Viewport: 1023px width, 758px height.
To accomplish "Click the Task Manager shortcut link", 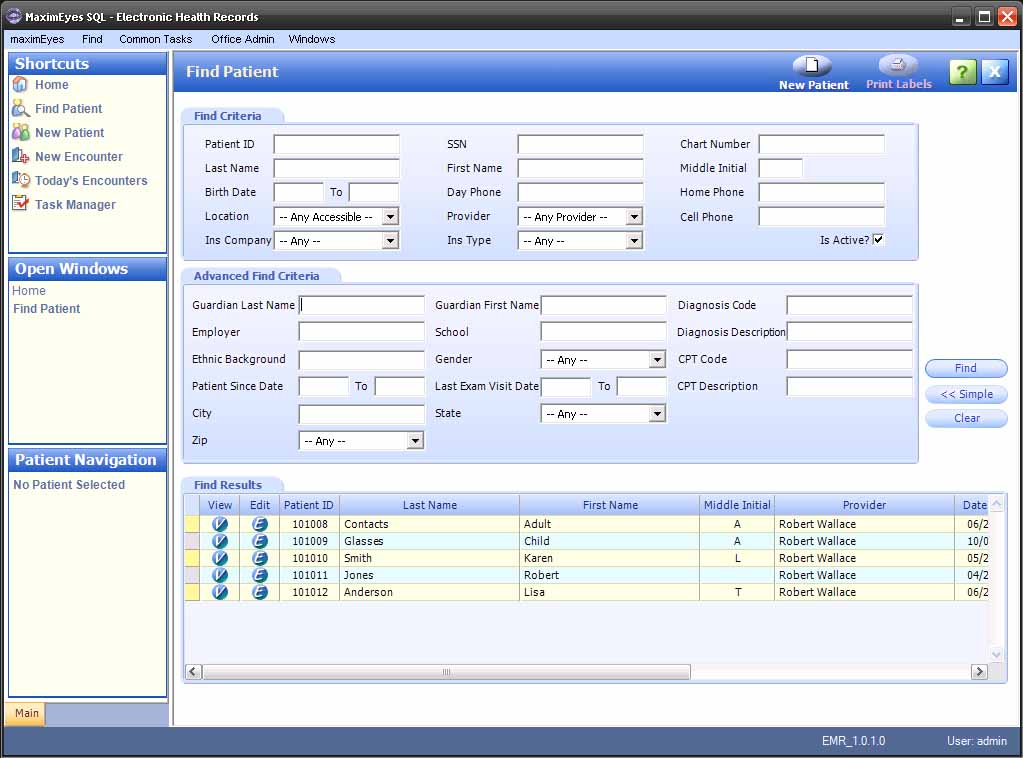I will (75, 205).
